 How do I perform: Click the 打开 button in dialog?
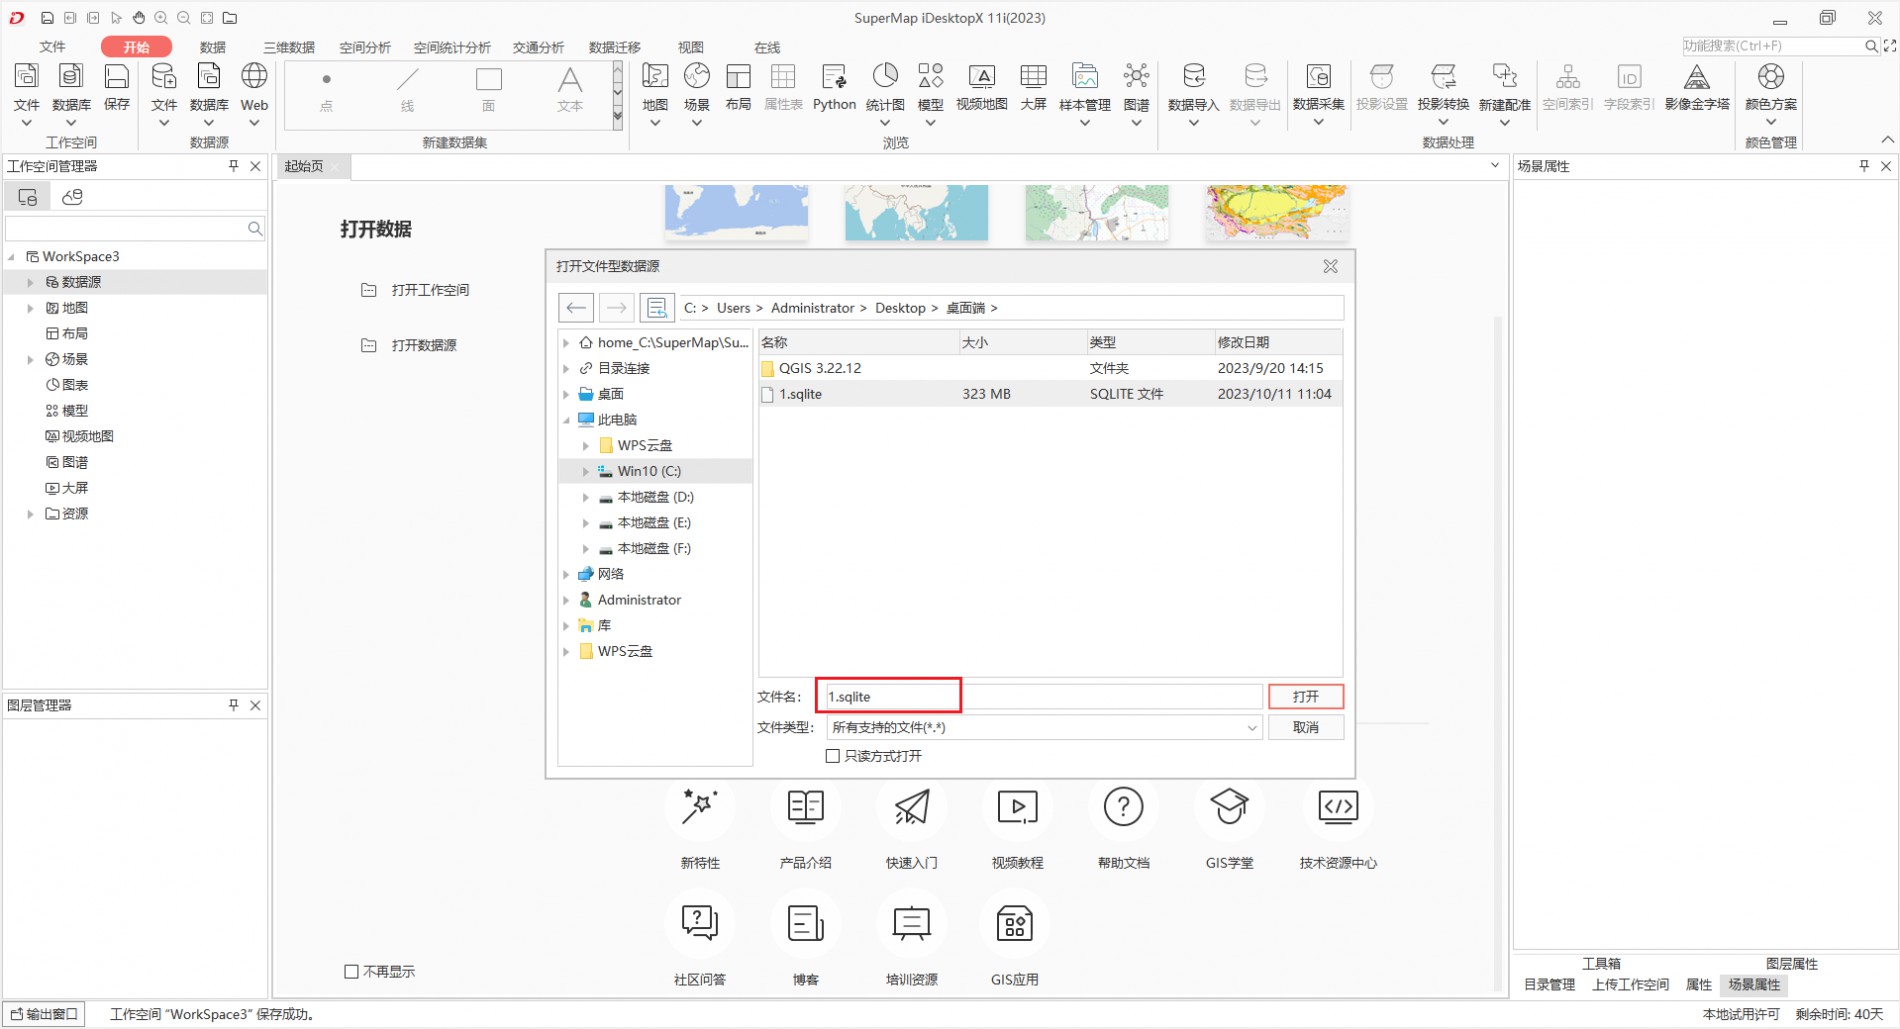(1305, 696)
